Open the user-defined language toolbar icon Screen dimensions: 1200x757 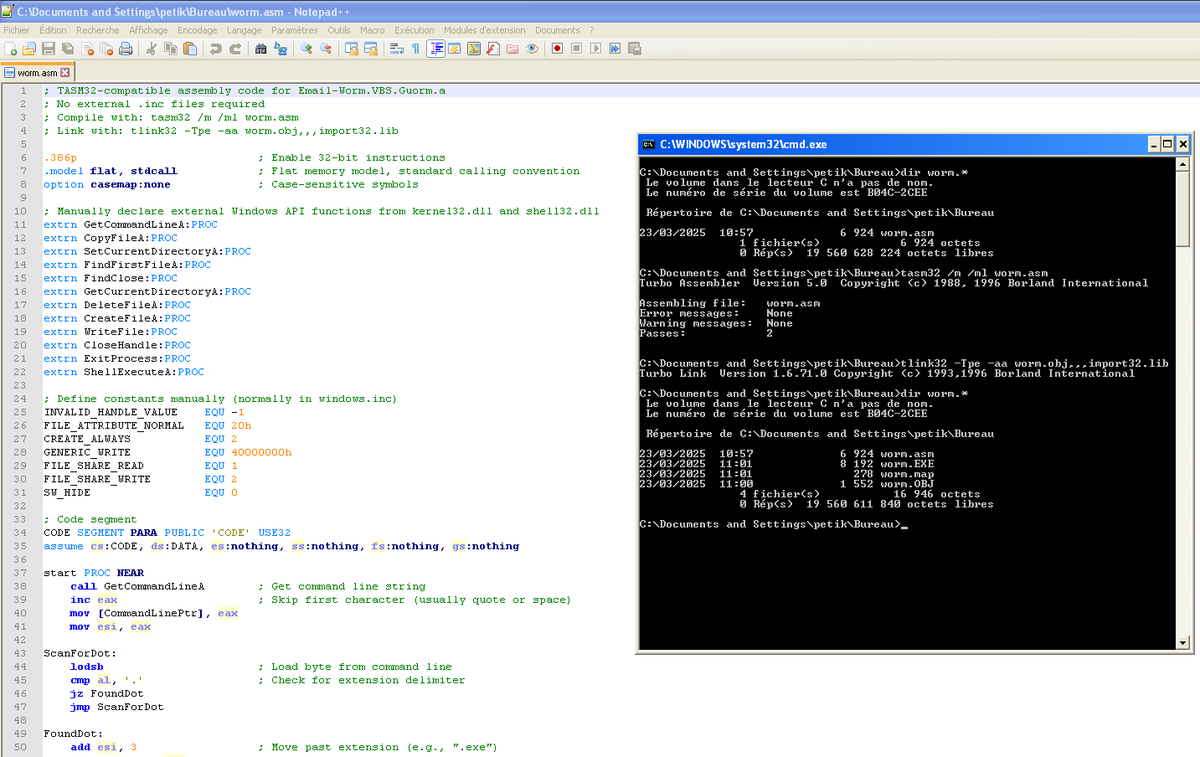(x=454, y=48)
